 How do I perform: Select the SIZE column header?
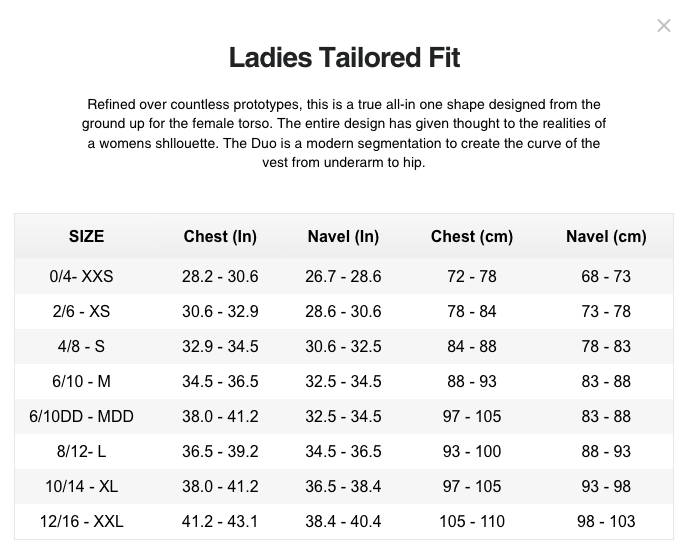click(x=86, y=236)
